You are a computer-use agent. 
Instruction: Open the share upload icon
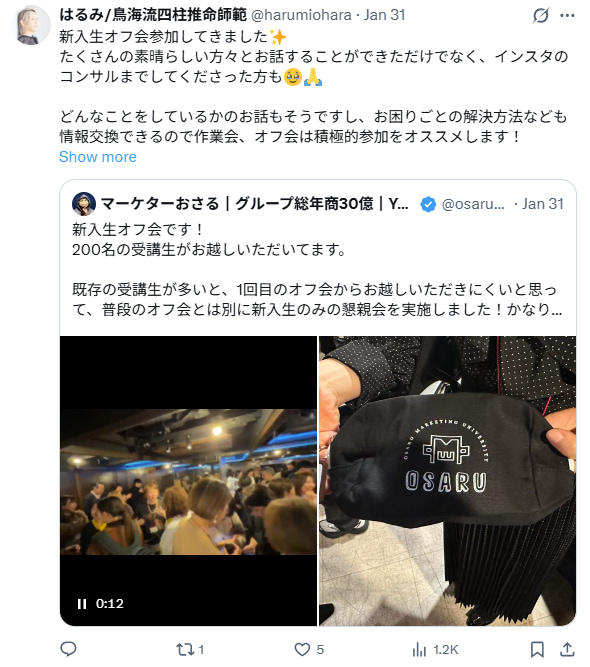point(567,650)
